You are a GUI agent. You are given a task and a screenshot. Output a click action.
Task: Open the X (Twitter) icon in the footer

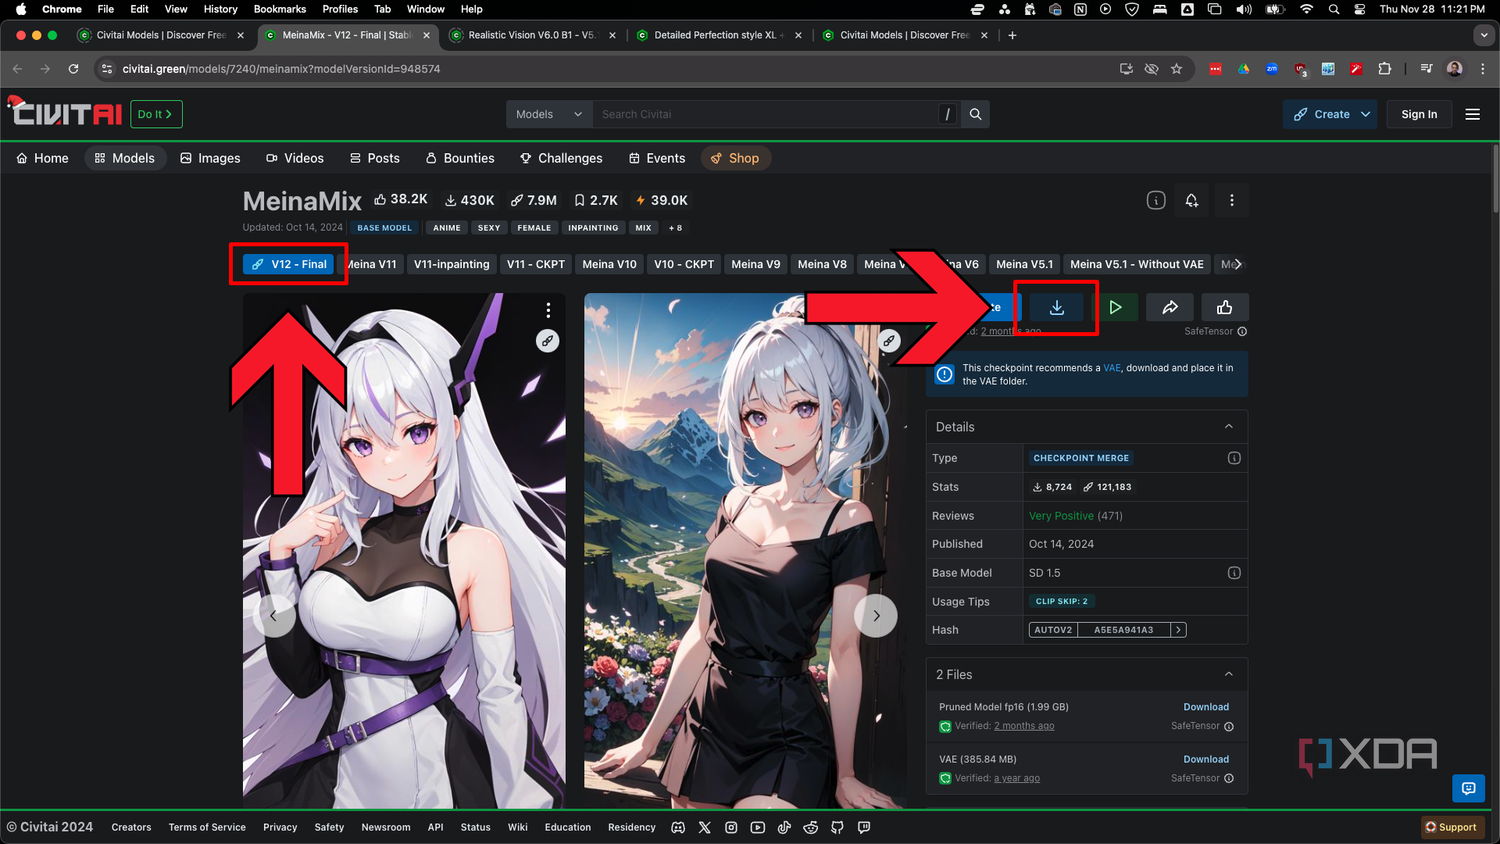[705, 827]
